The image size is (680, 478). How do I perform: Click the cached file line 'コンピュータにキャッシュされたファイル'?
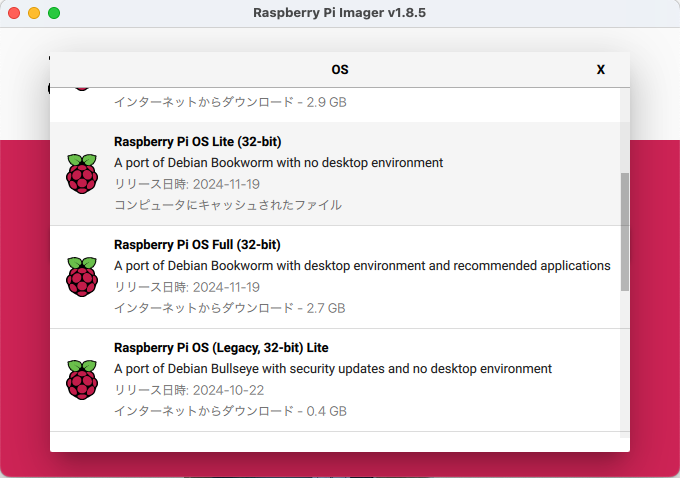pos(228,204)
